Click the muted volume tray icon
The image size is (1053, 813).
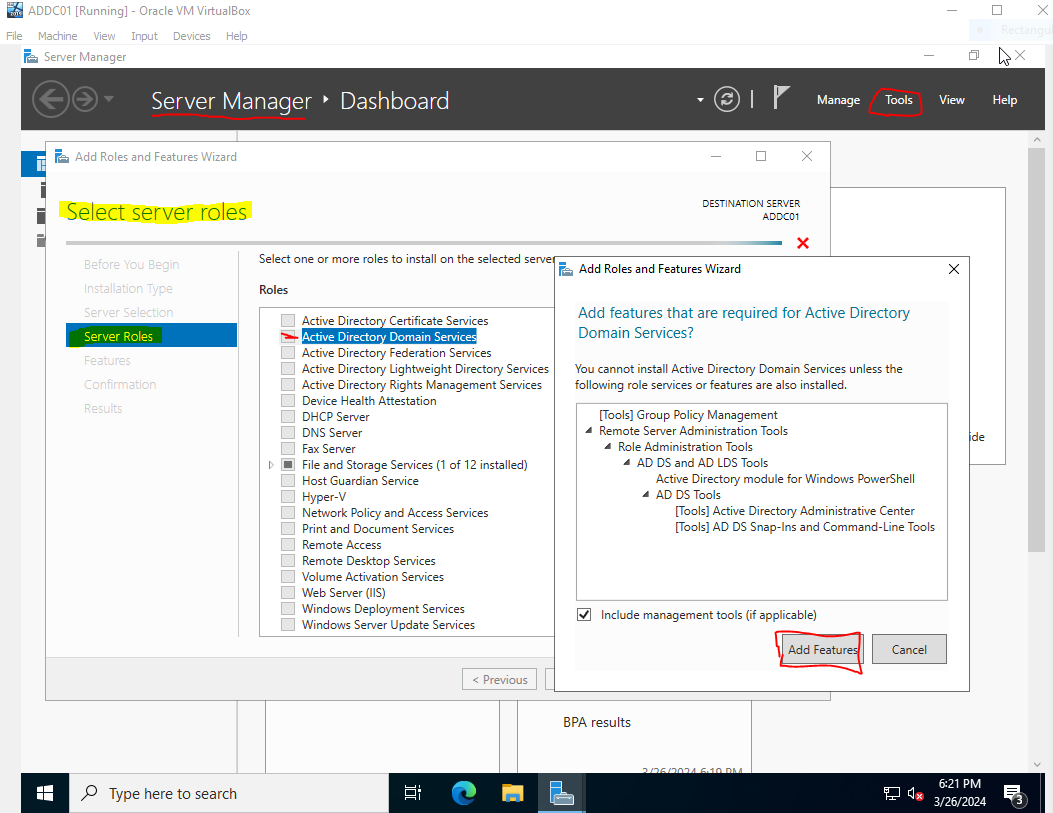click(x=915, y=794)
